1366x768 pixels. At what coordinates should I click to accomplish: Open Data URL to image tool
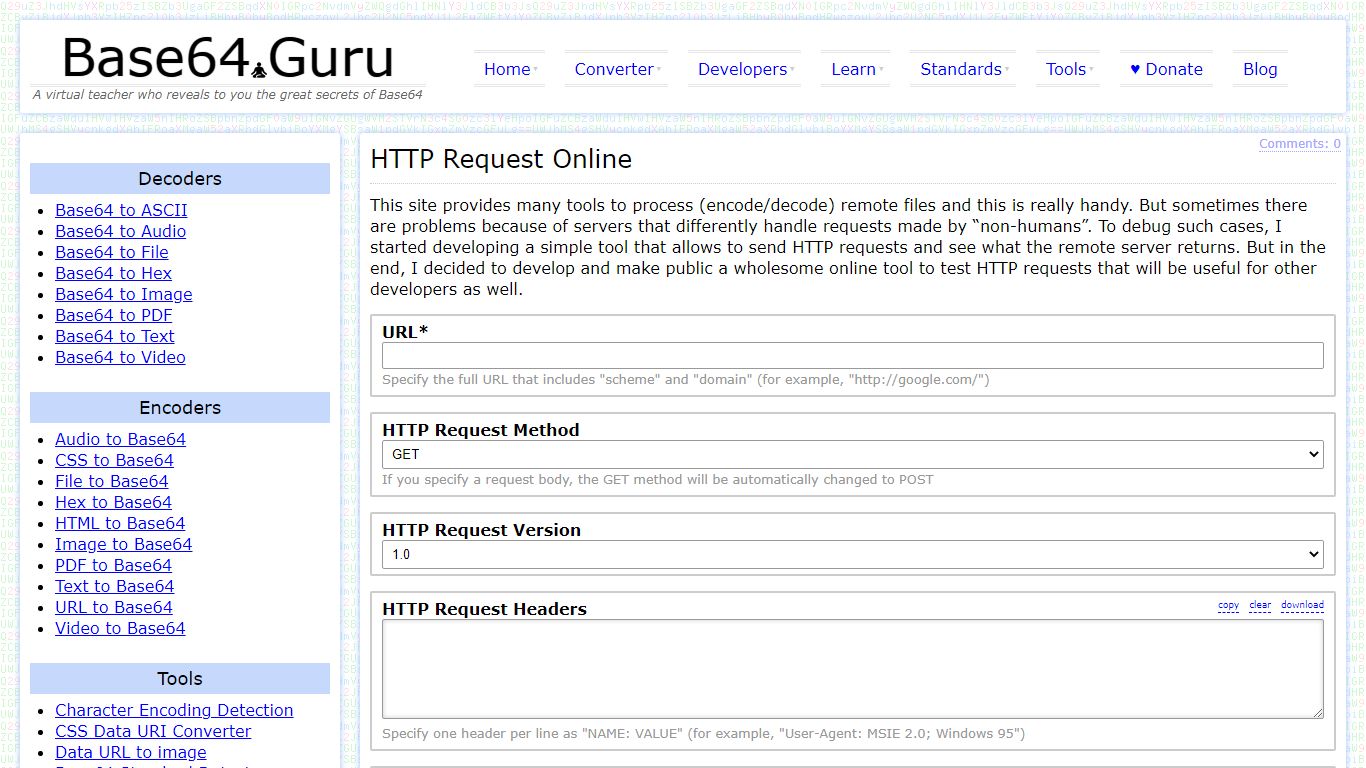(x=130, y=752)
